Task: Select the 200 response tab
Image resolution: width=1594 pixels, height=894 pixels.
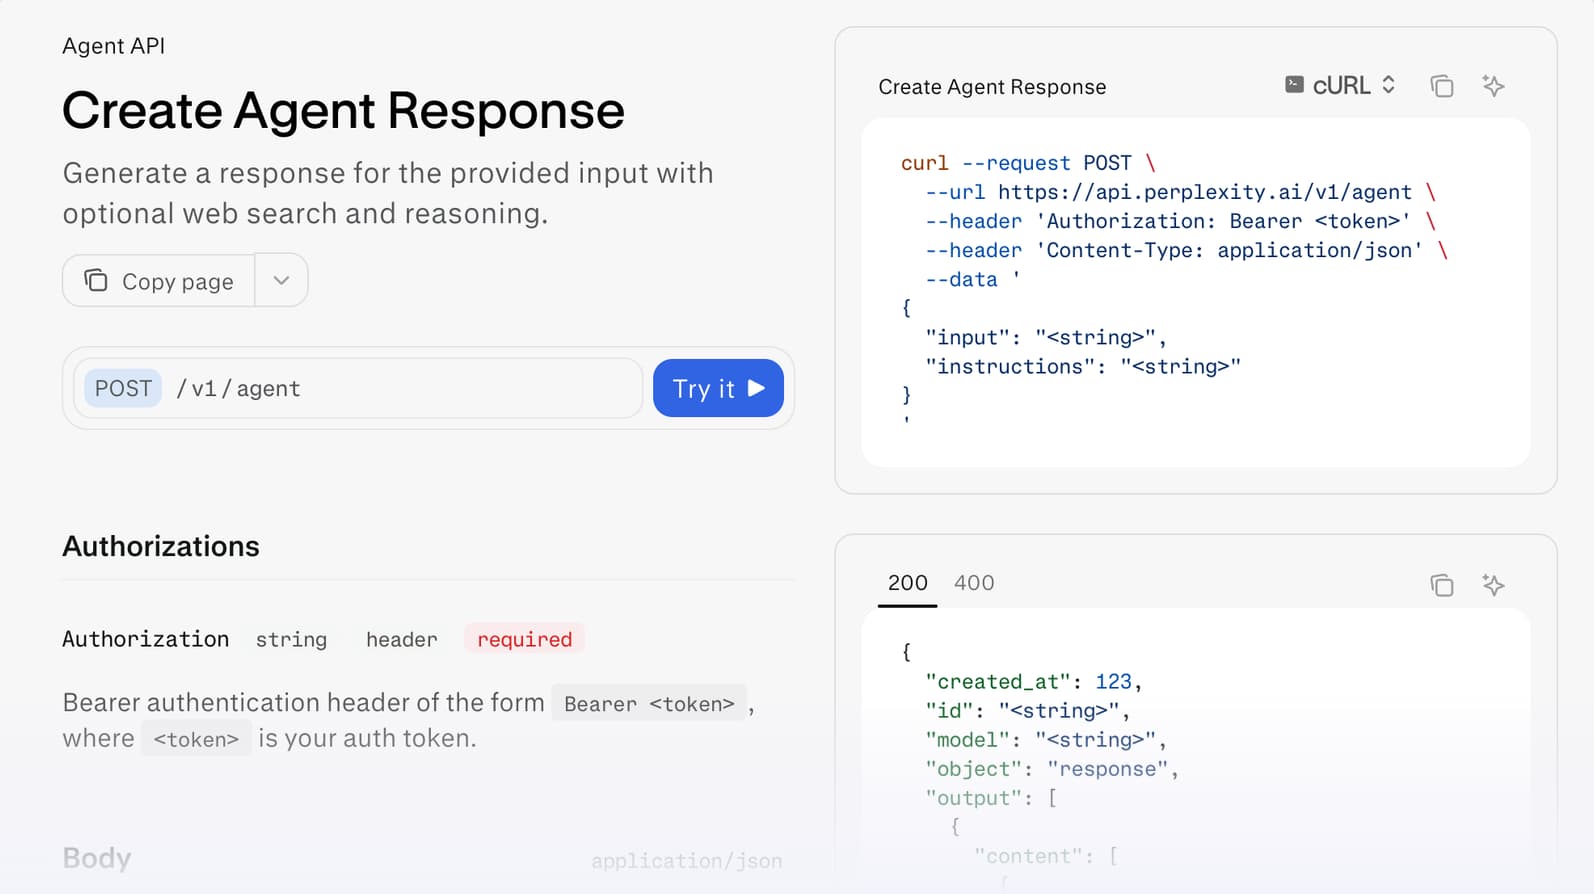Action: [907, 583]
